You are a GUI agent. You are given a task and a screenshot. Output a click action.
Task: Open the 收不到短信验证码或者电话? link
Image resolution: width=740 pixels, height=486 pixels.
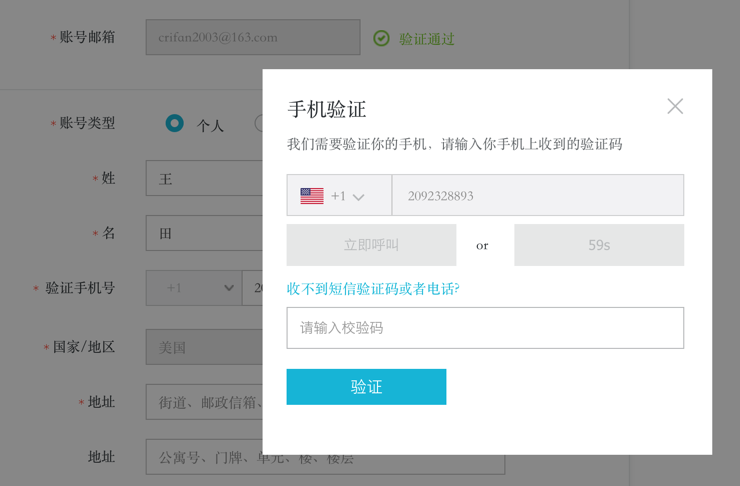tap(373, 289)
